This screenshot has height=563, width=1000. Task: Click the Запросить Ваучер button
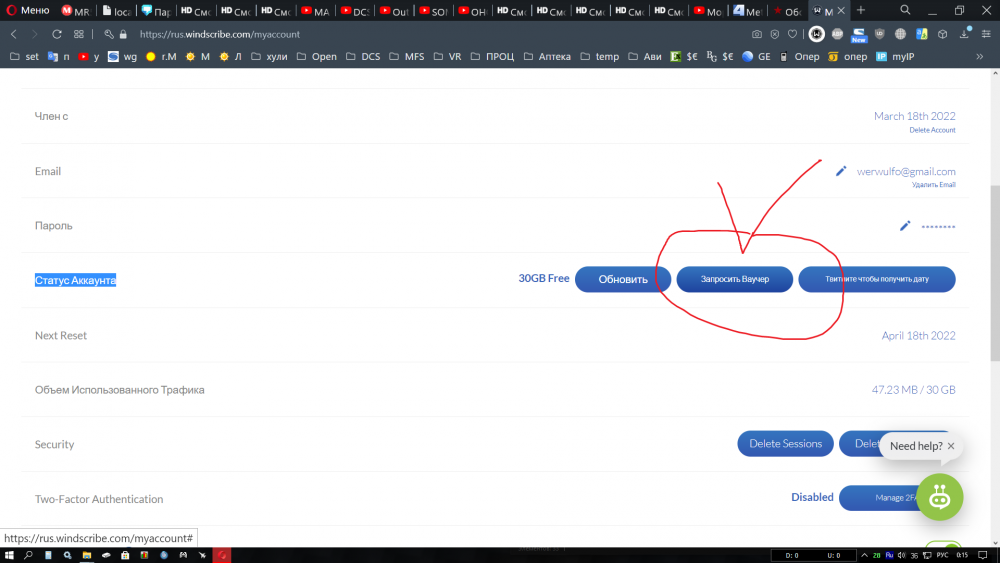735,279
